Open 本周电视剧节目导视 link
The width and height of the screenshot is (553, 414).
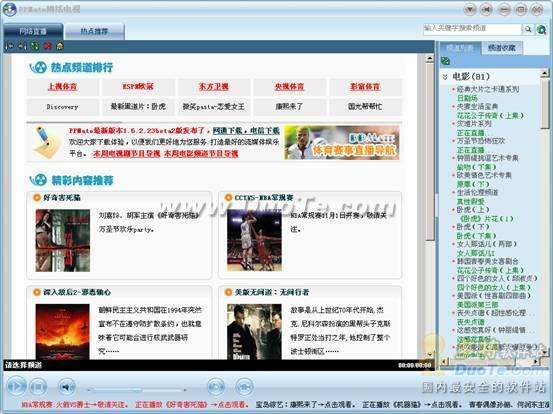(x=126, y=154)
